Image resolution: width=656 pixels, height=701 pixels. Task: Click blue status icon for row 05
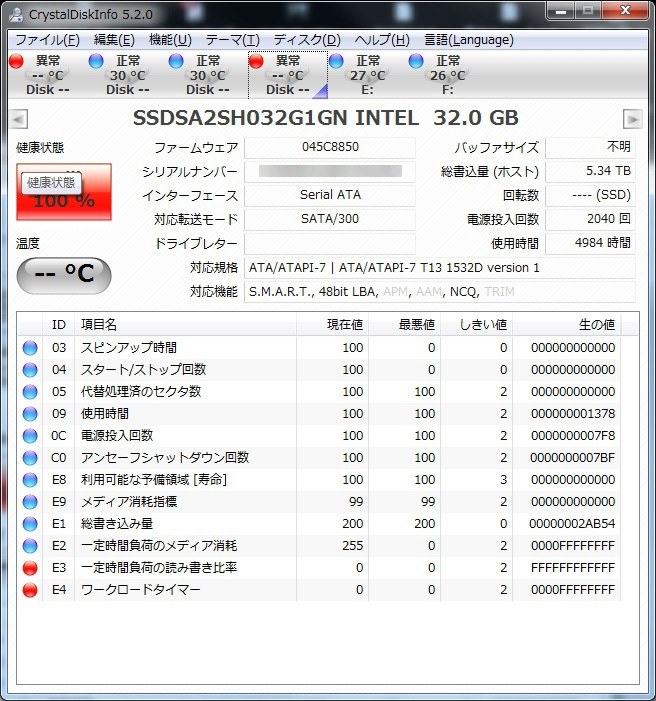coord(30,392)
